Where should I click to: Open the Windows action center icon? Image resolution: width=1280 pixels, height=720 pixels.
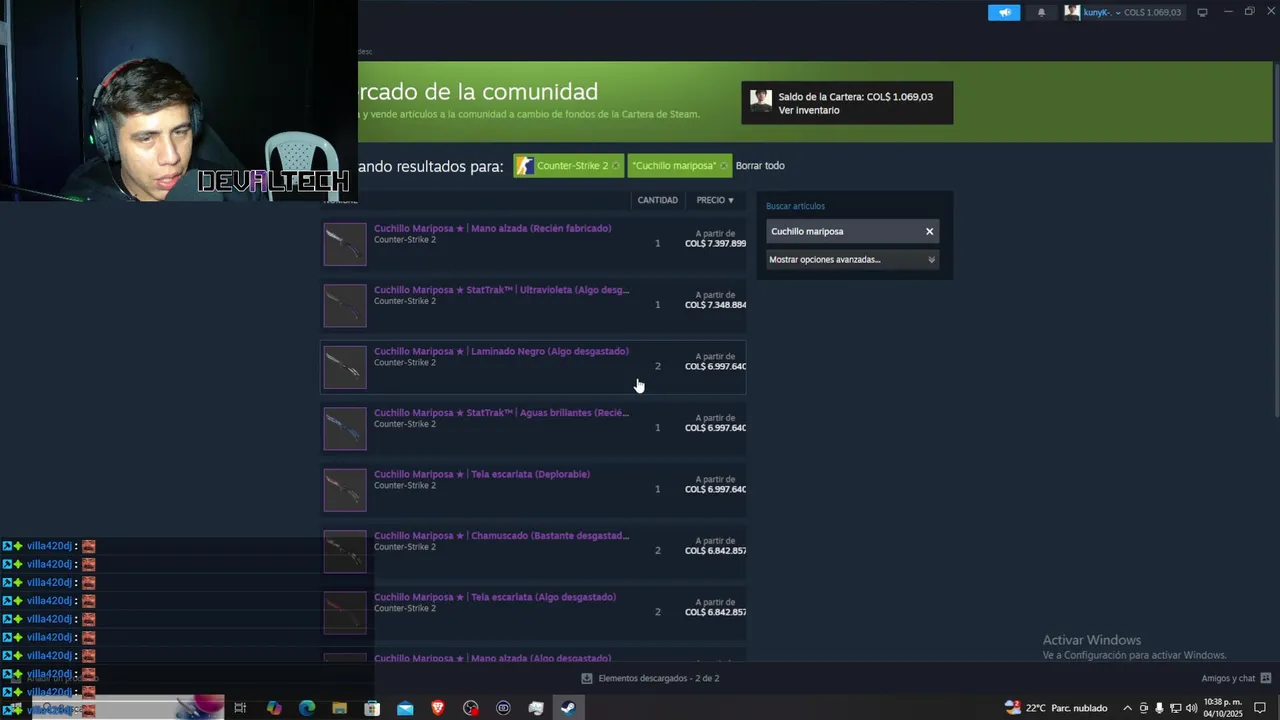pyautogui.click(x=1260, y=708)
